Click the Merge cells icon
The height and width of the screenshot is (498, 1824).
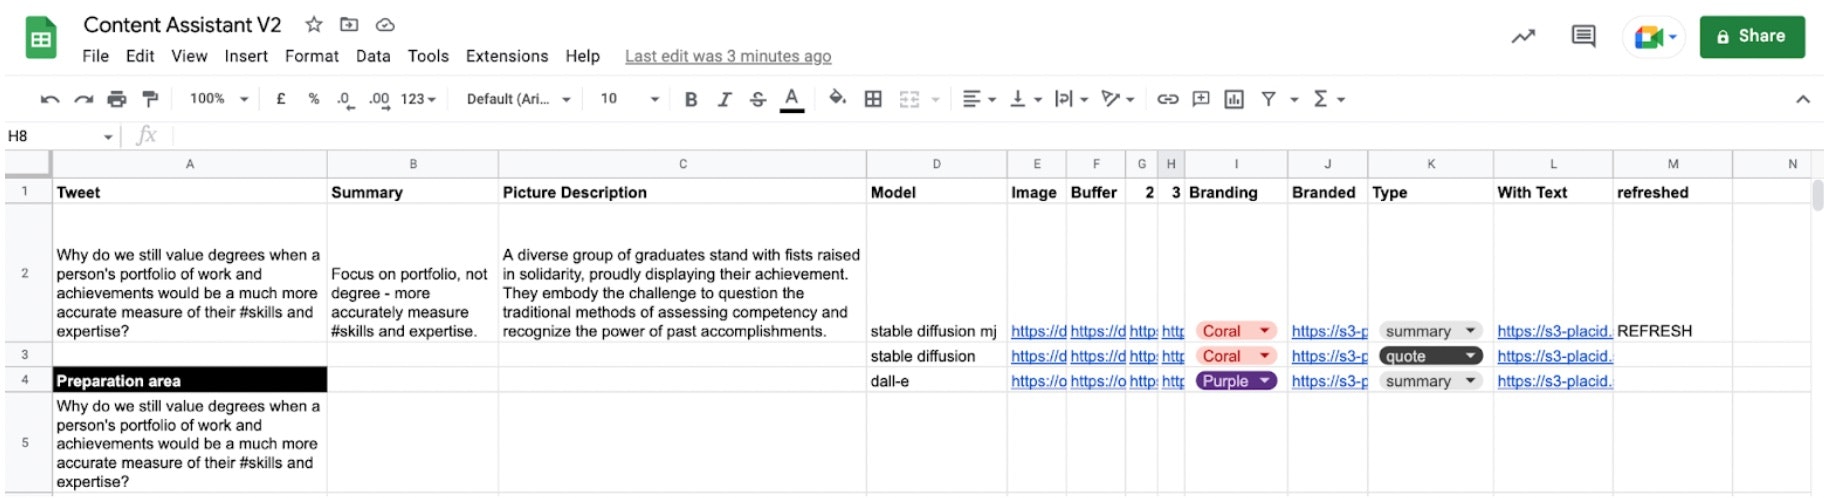tap(909, 99)
